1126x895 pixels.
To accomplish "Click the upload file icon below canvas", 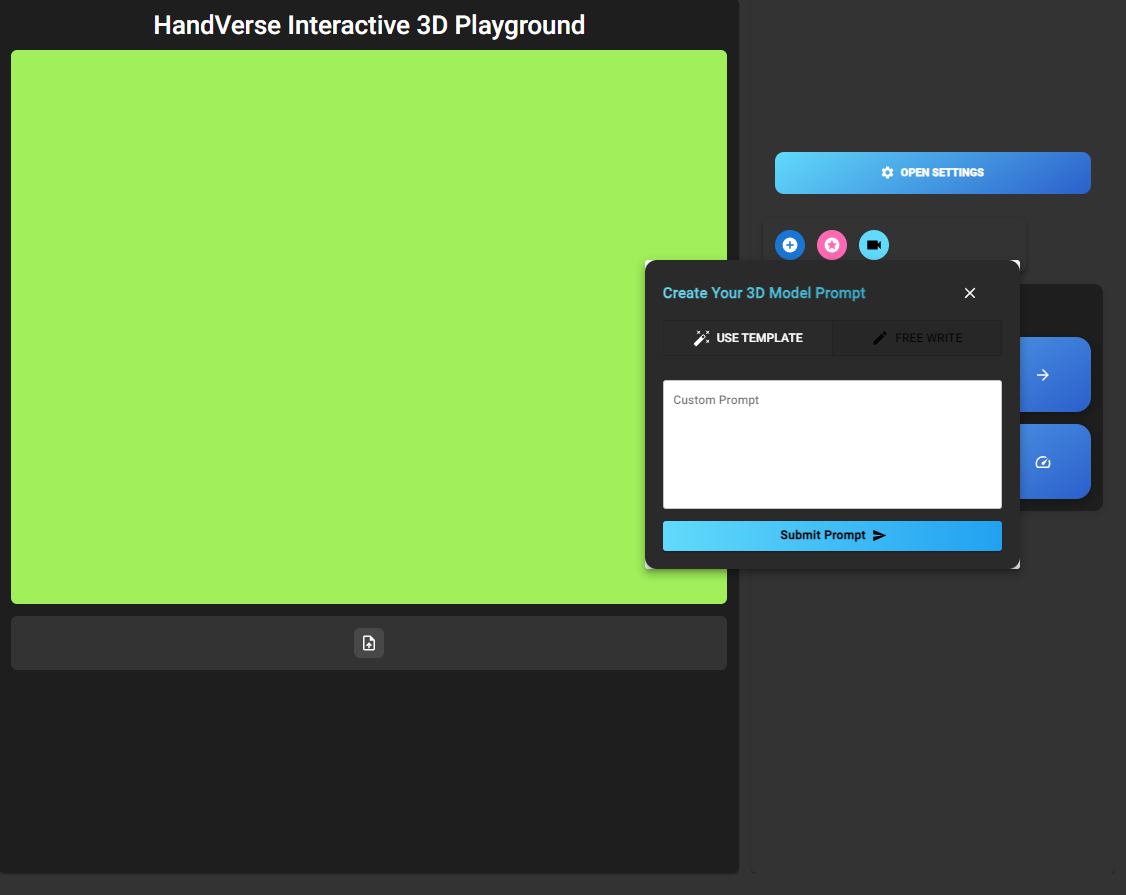I will pyautogui.click(x=368, y=643).
